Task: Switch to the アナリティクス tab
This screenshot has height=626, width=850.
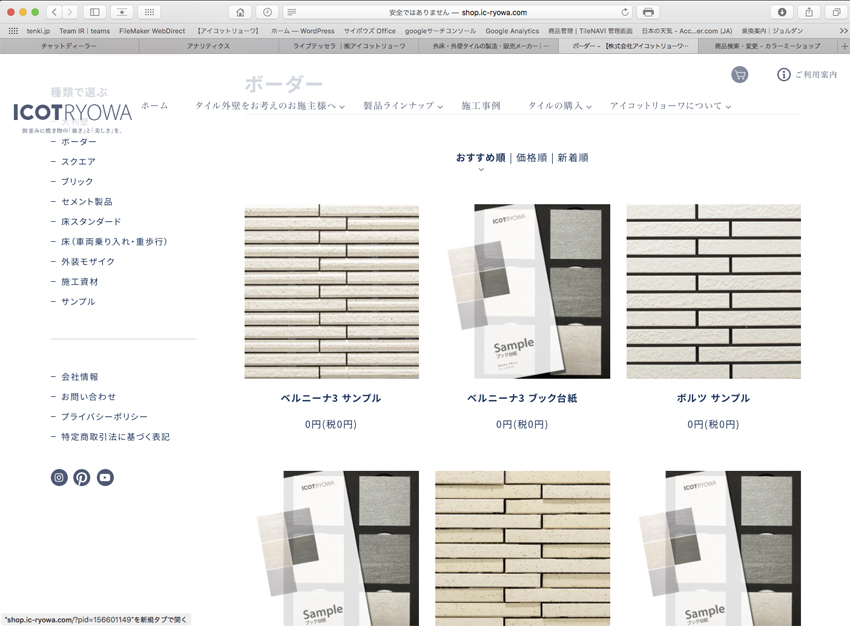Action: [209, 47]
